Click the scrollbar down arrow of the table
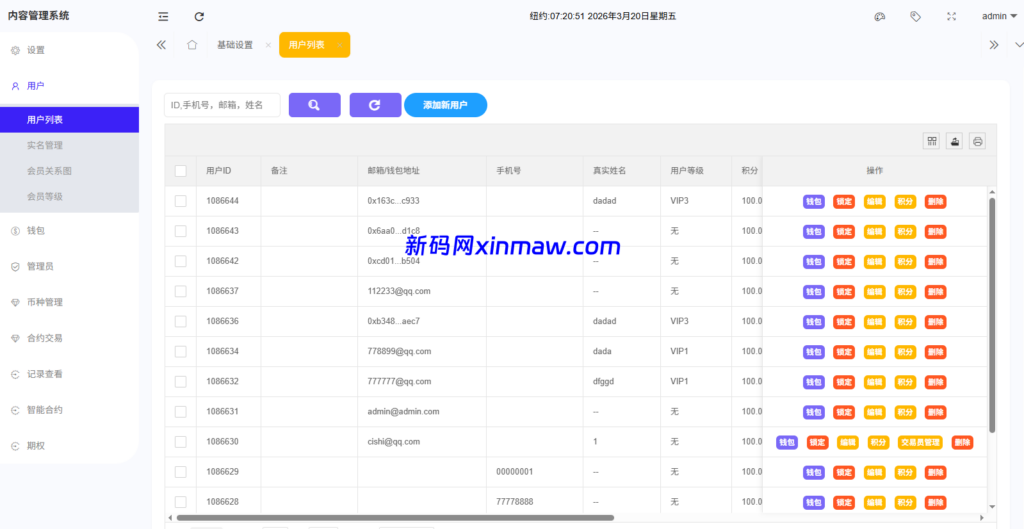The image size is (1024, 529). (992, 507)
